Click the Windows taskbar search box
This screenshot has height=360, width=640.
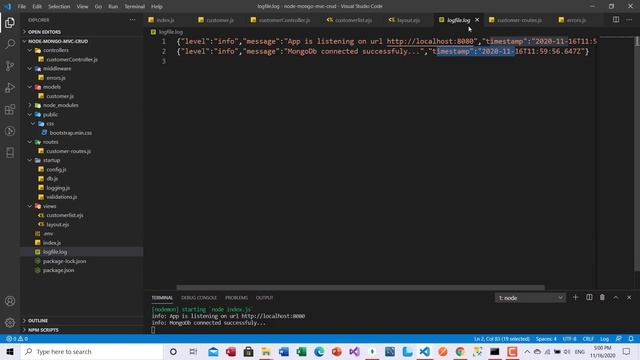pyautogui.click(x=92, y=351)
